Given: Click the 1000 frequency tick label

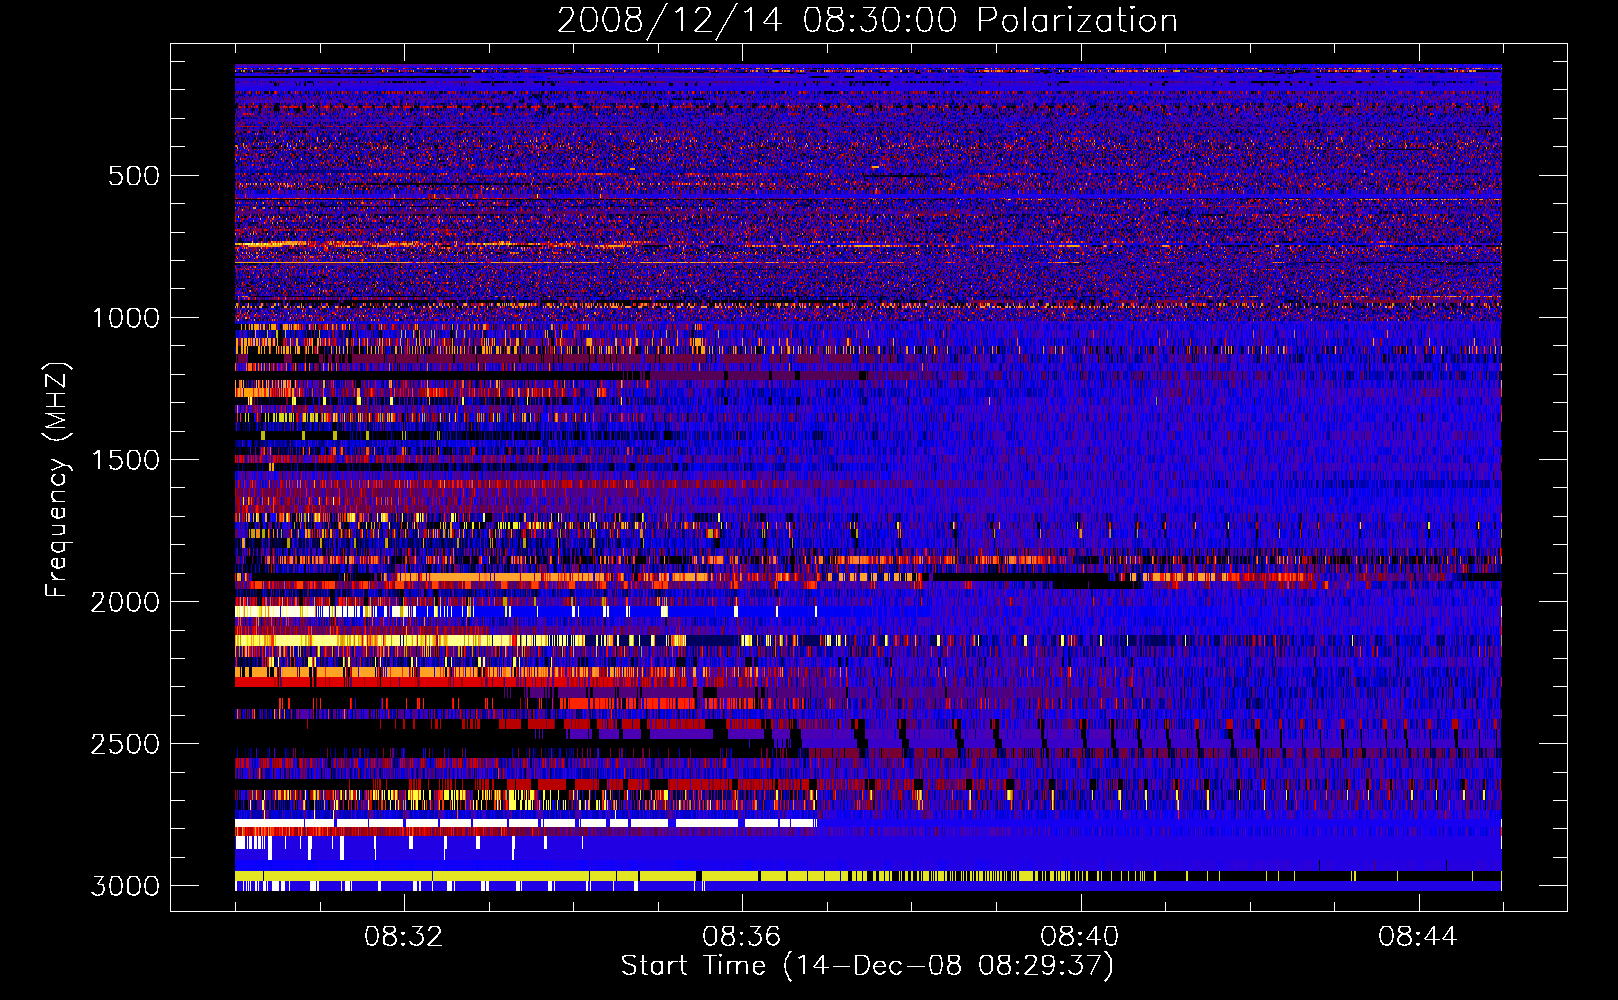Looking at the screenshot, I should coord(125,318).
